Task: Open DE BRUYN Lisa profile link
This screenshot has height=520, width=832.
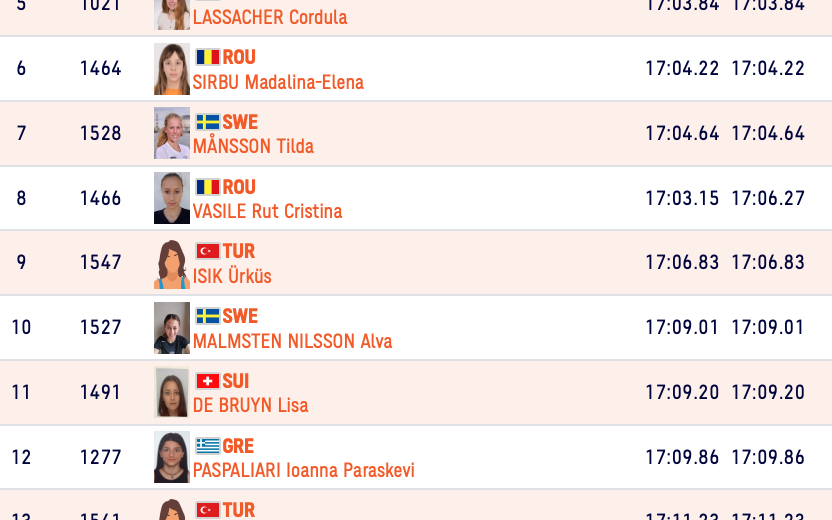Action: click(250, 405)
